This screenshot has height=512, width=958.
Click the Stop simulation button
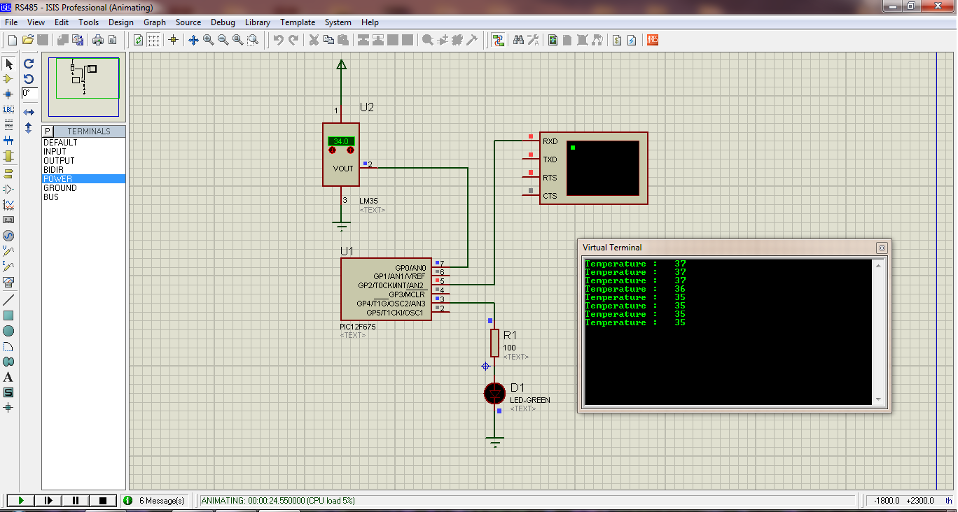pyautogui.click(x=103, y=500)
